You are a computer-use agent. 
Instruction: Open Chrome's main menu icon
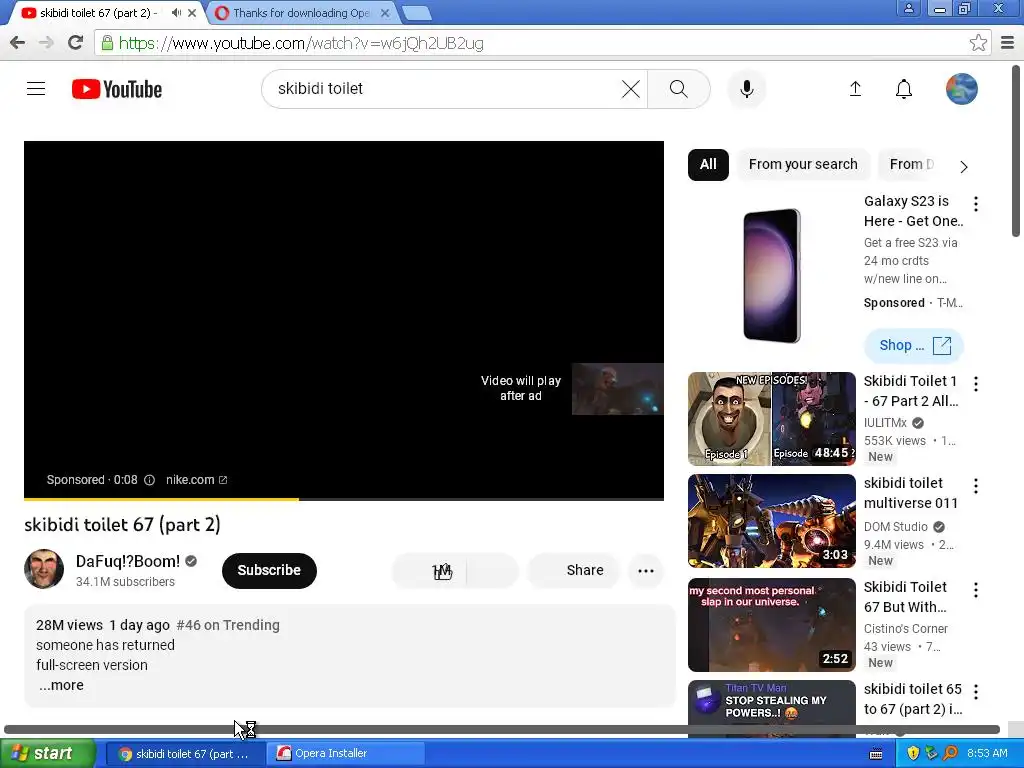1008,43
